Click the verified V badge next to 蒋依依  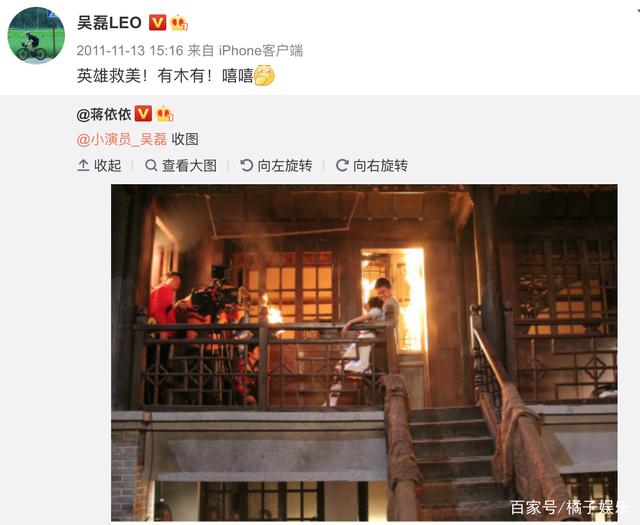click(x=143, y=114)
